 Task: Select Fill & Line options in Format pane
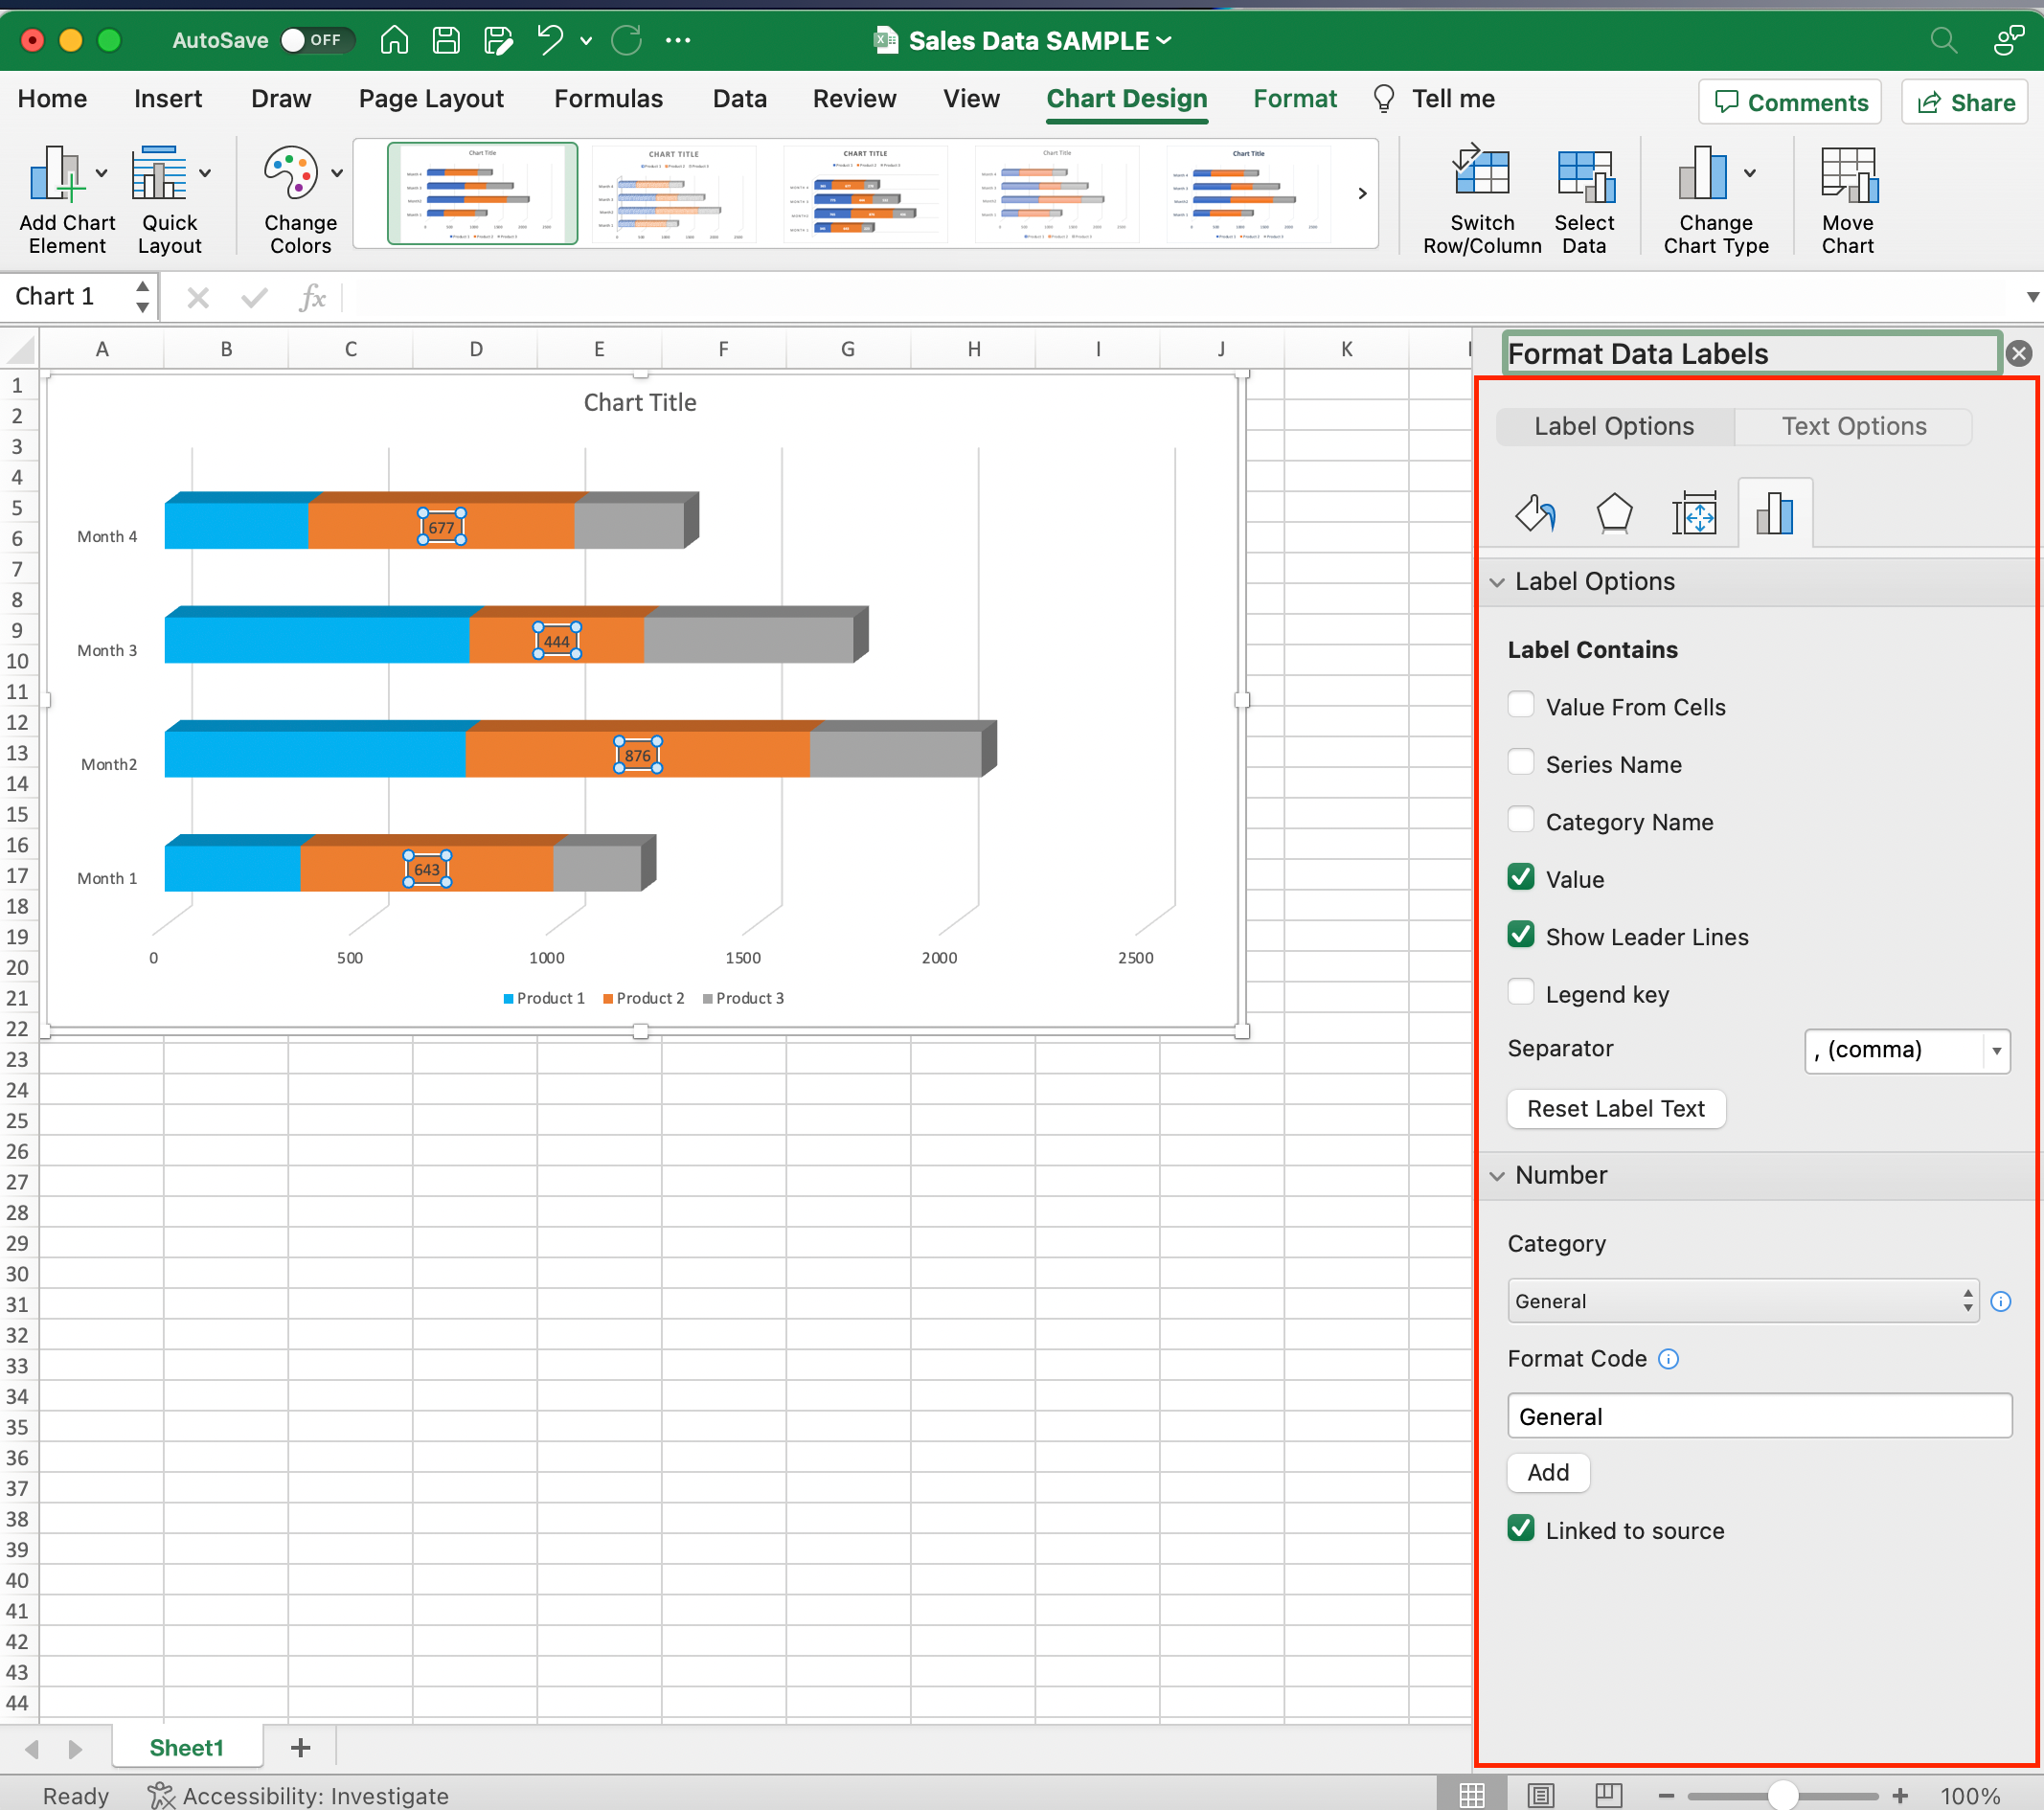(x=1536, y=512)
